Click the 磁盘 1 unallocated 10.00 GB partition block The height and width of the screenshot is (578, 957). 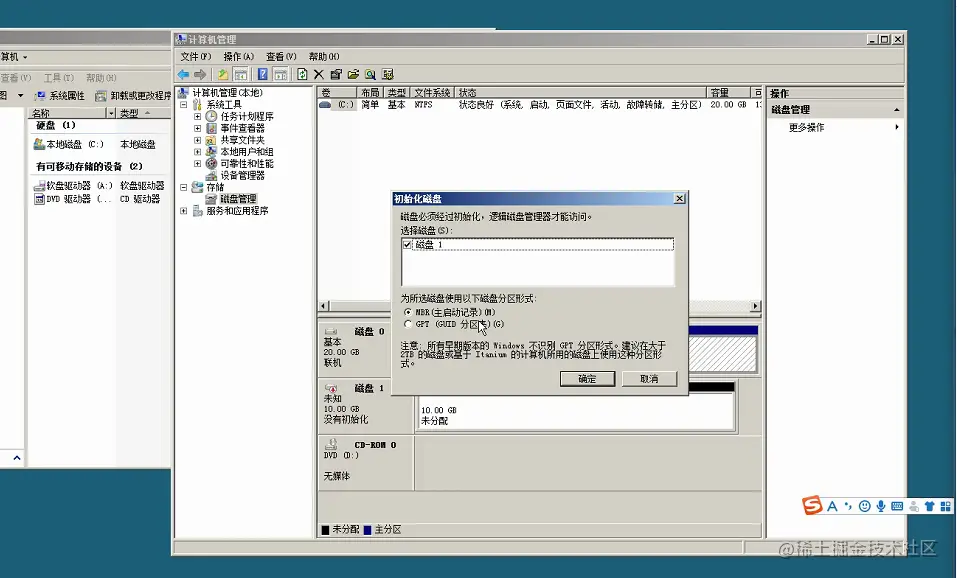(x=576, y=411)
